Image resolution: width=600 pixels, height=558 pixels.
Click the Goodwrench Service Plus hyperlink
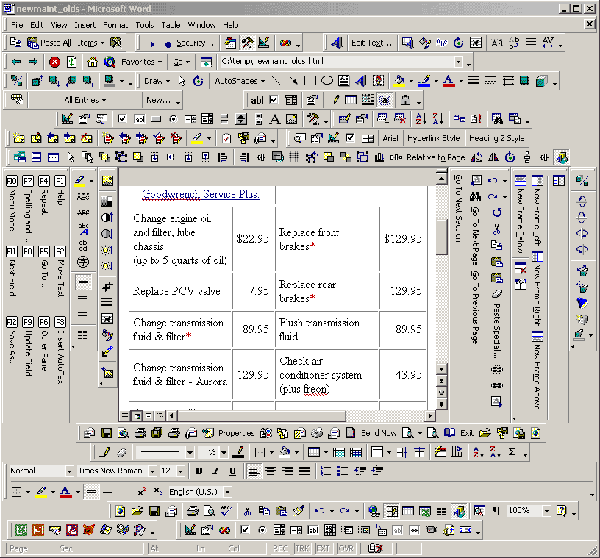[201, 194]
